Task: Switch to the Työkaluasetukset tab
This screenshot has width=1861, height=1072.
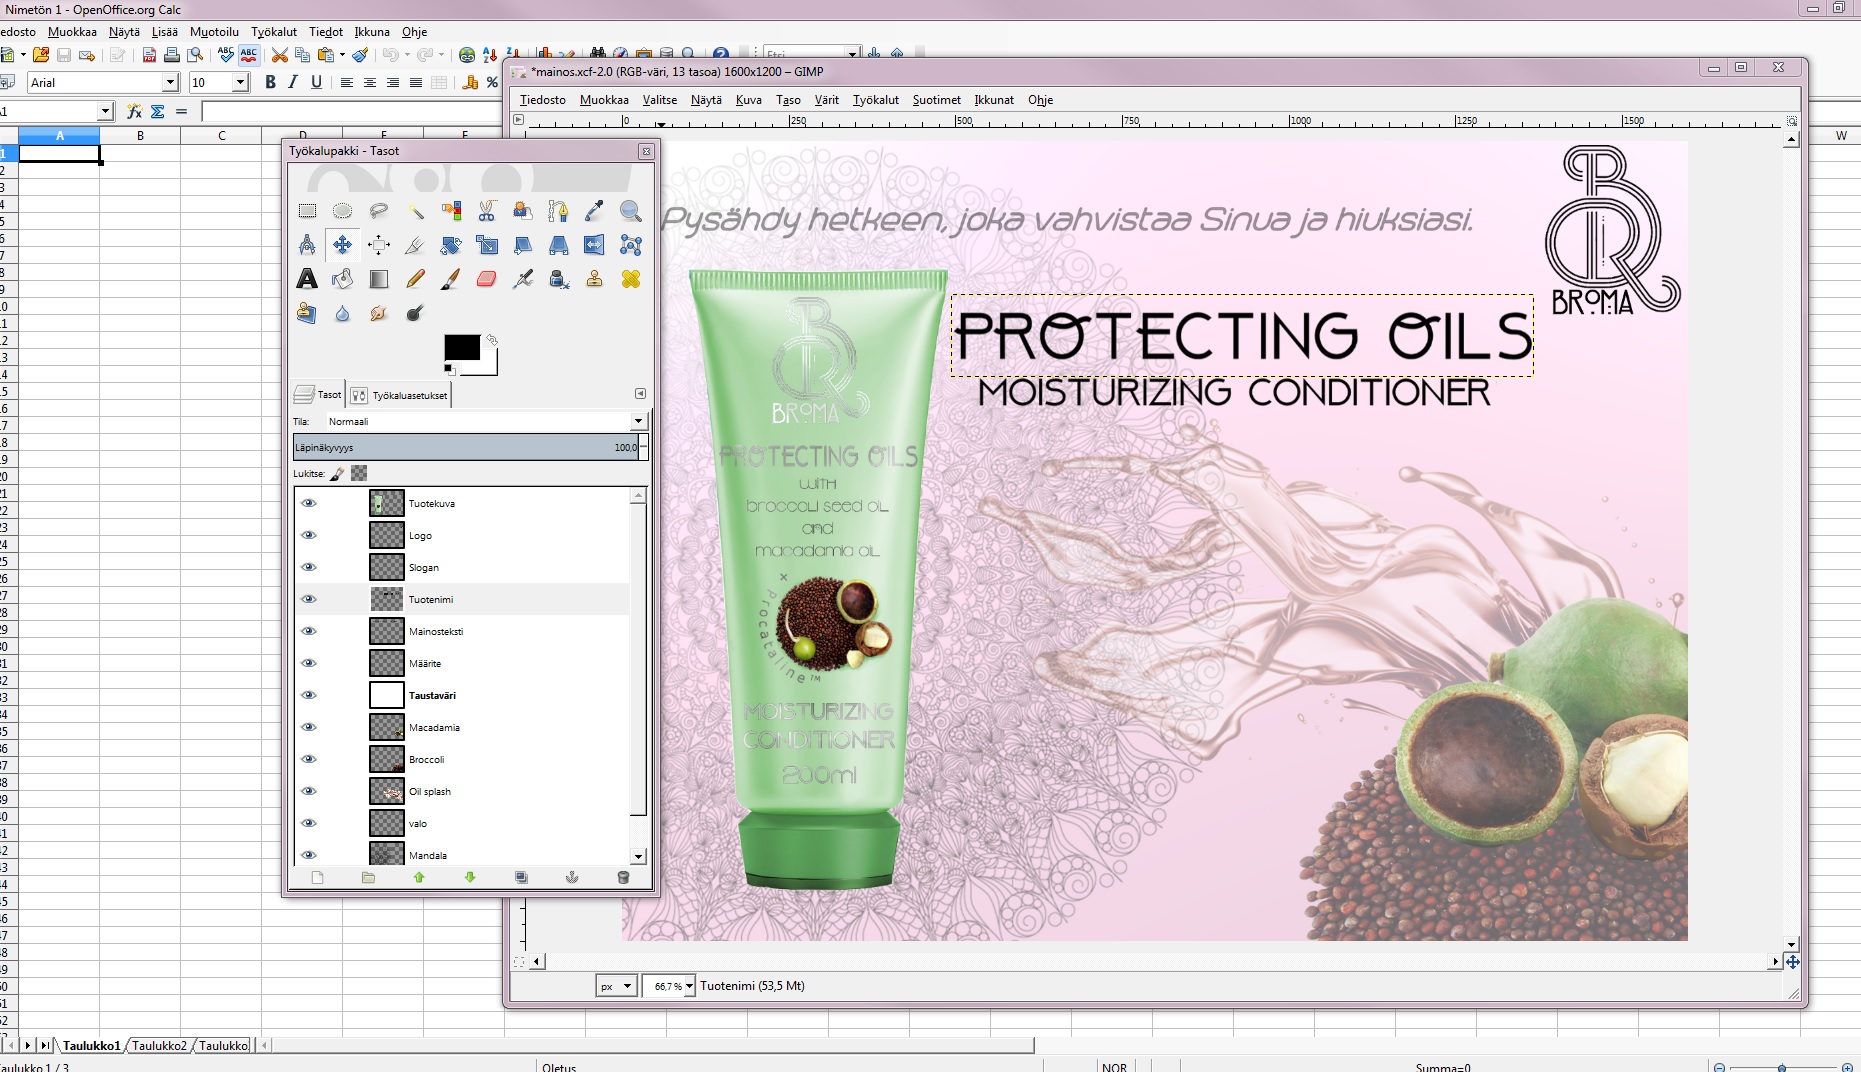Action: (401, 395)
